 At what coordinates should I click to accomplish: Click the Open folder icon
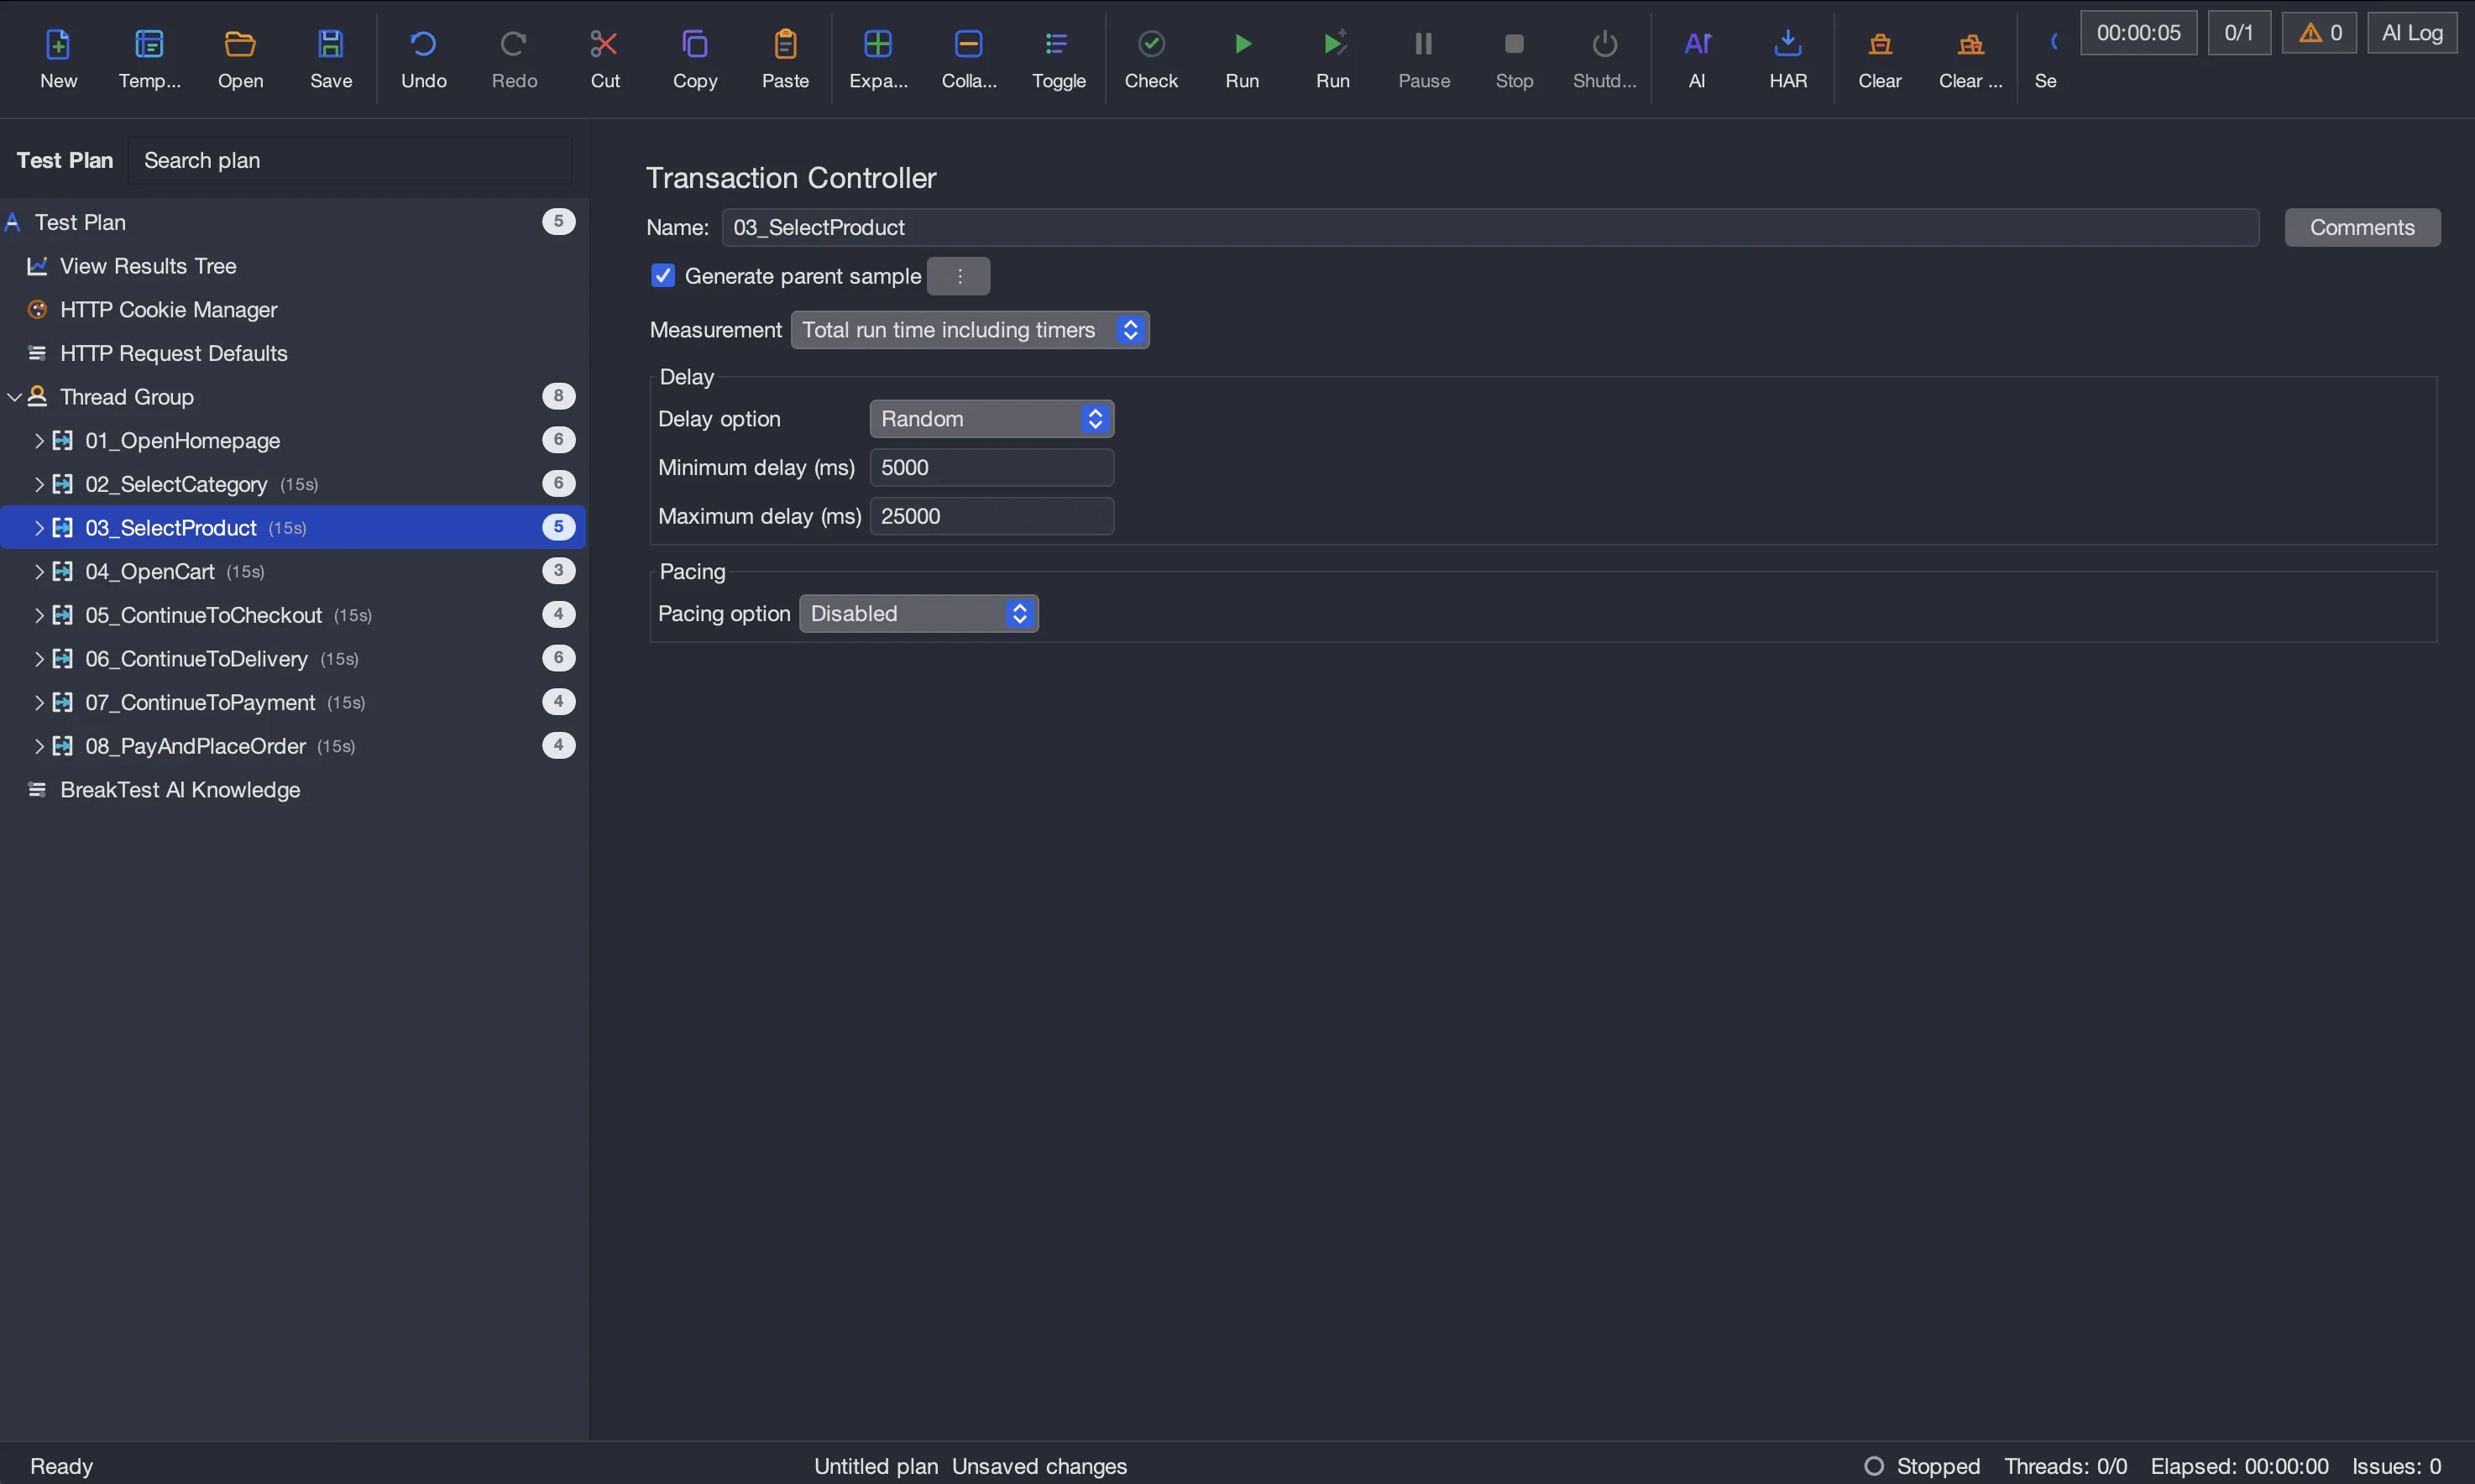click(240, 44)
